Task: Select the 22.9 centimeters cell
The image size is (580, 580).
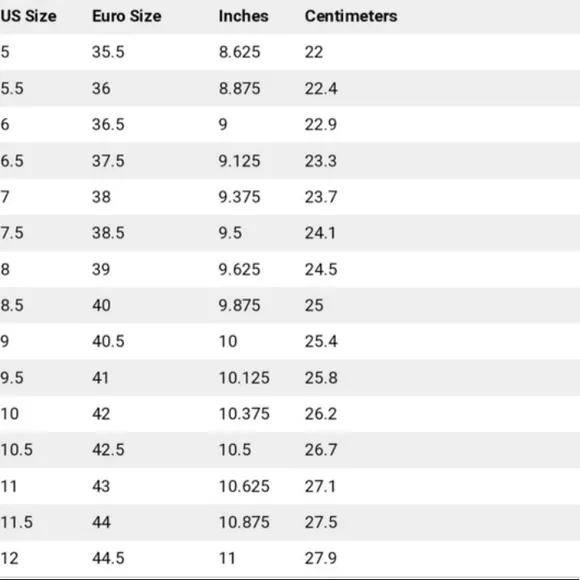Action: (x=321, y=124)
